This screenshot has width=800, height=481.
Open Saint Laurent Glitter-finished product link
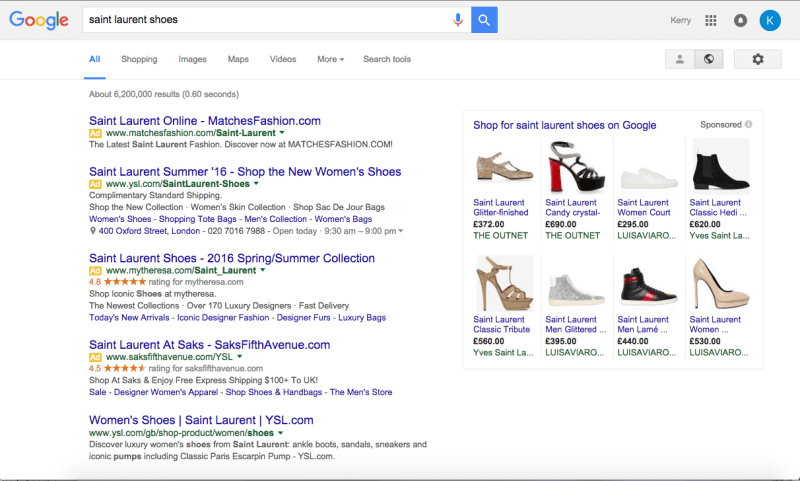(x=501, y=208)
